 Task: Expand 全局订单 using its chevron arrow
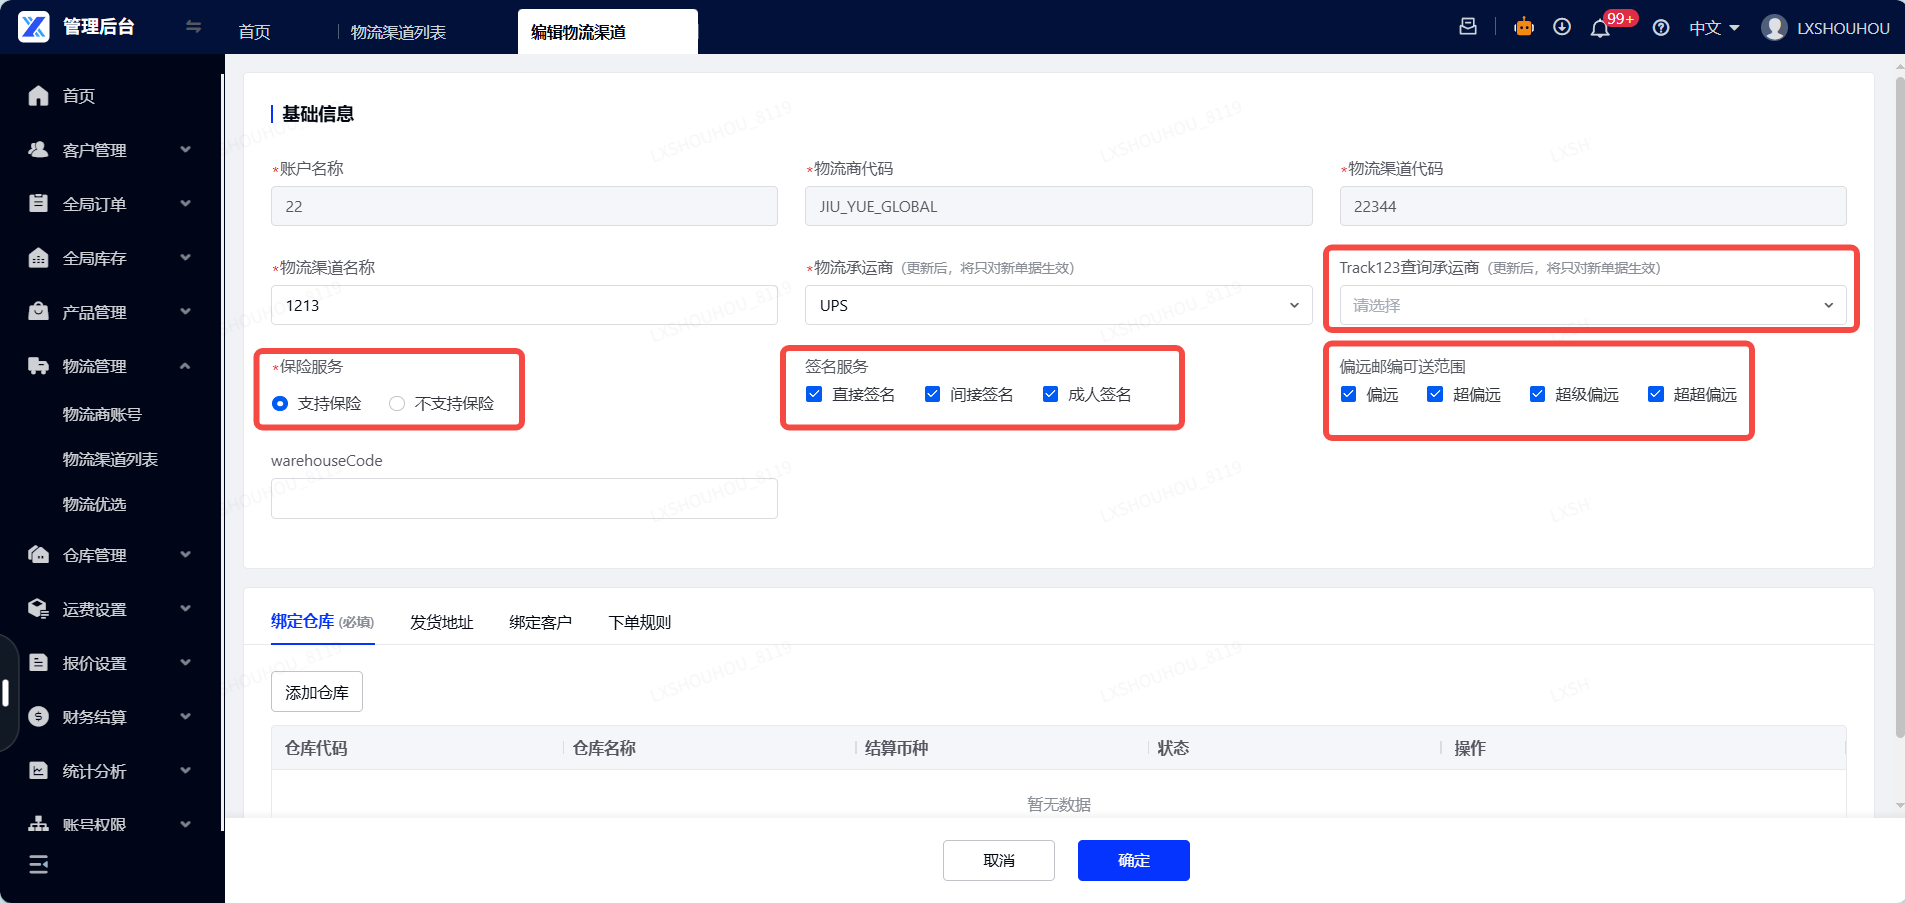185,204
